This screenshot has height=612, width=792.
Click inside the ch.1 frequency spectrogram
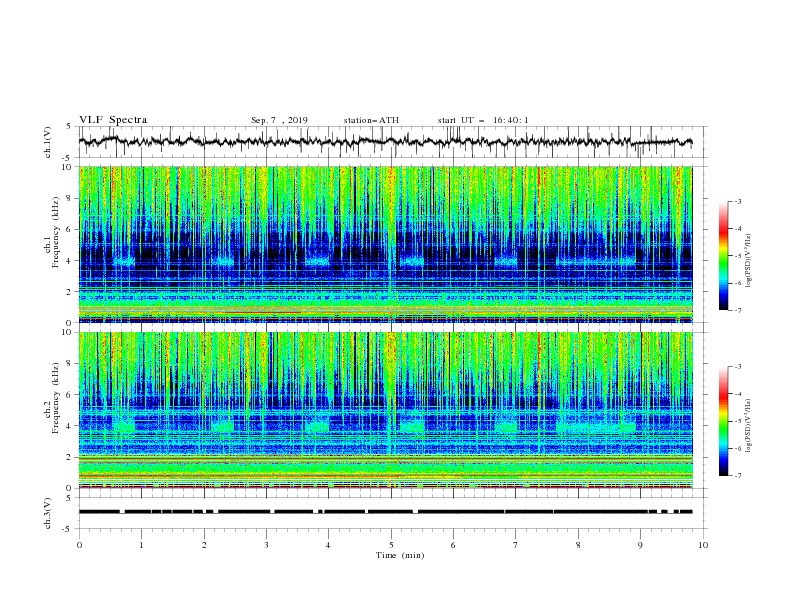click(x=385, y=244)
